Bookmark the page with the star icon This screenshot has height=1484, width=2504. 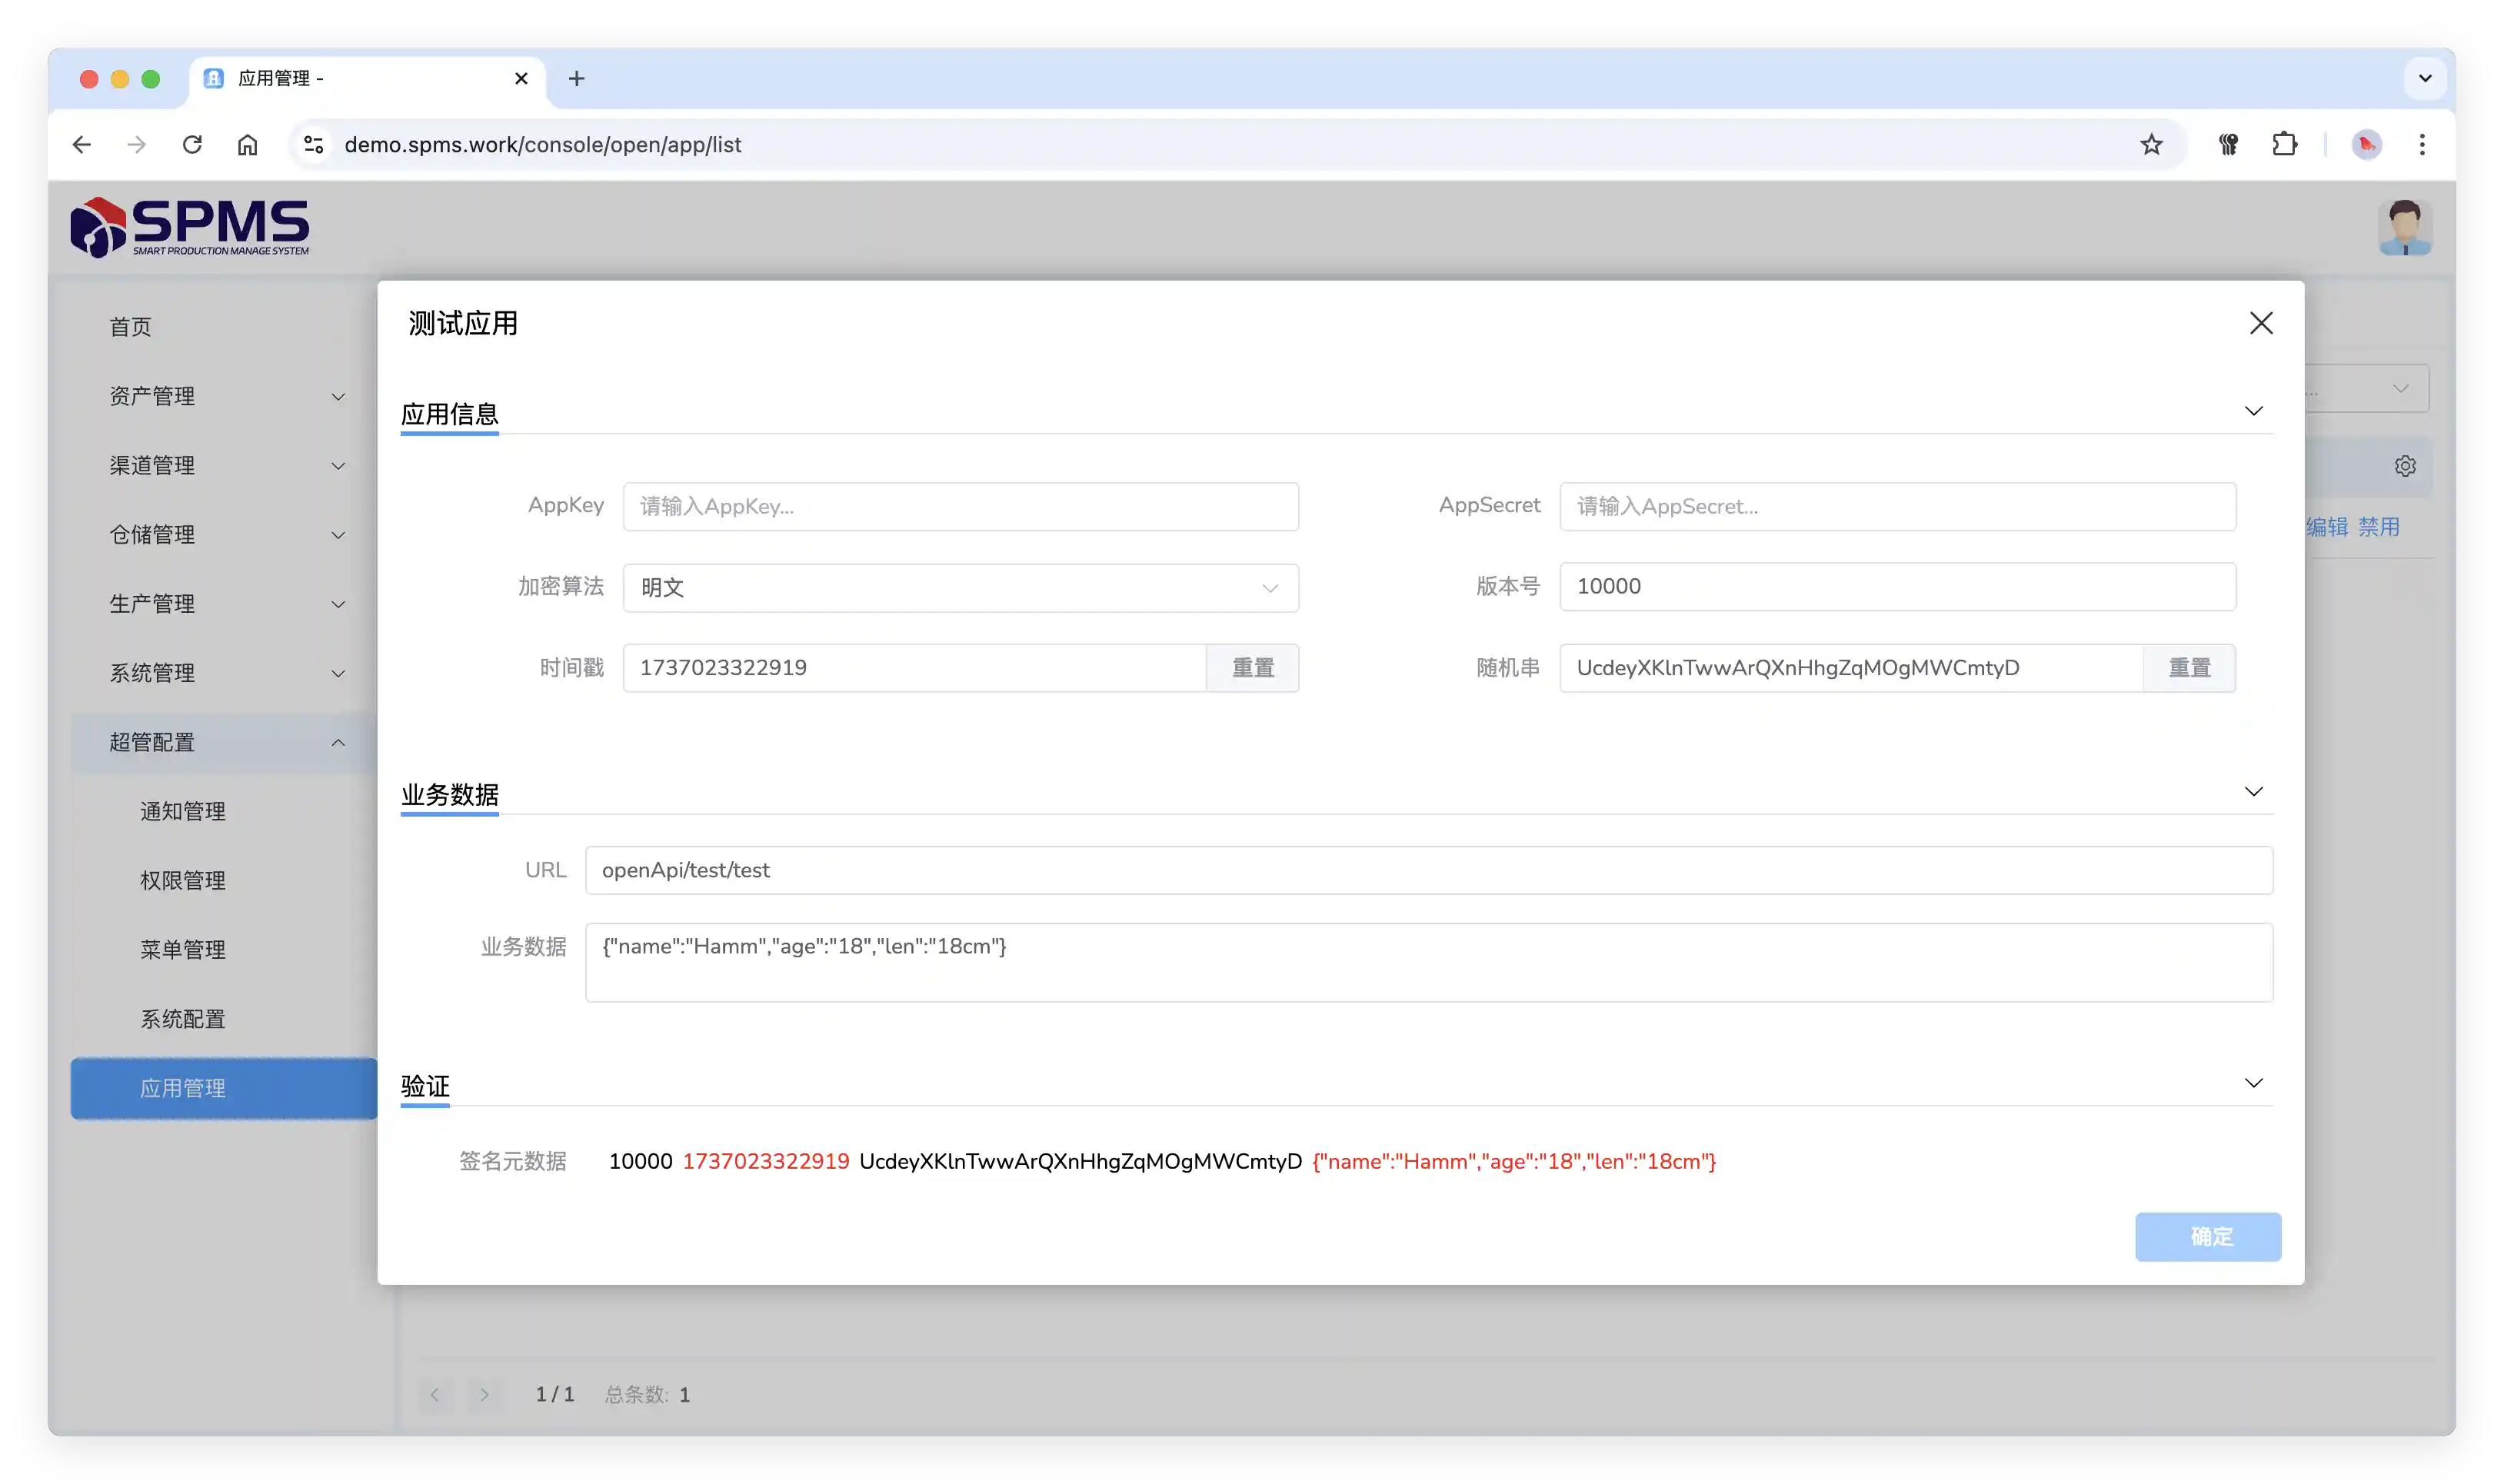[x=2151, y=144]
